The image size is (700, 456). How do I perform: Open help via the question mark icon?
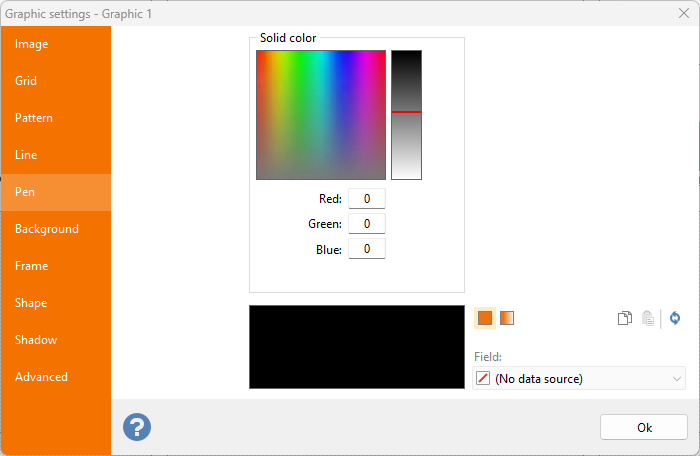(137, 427)
